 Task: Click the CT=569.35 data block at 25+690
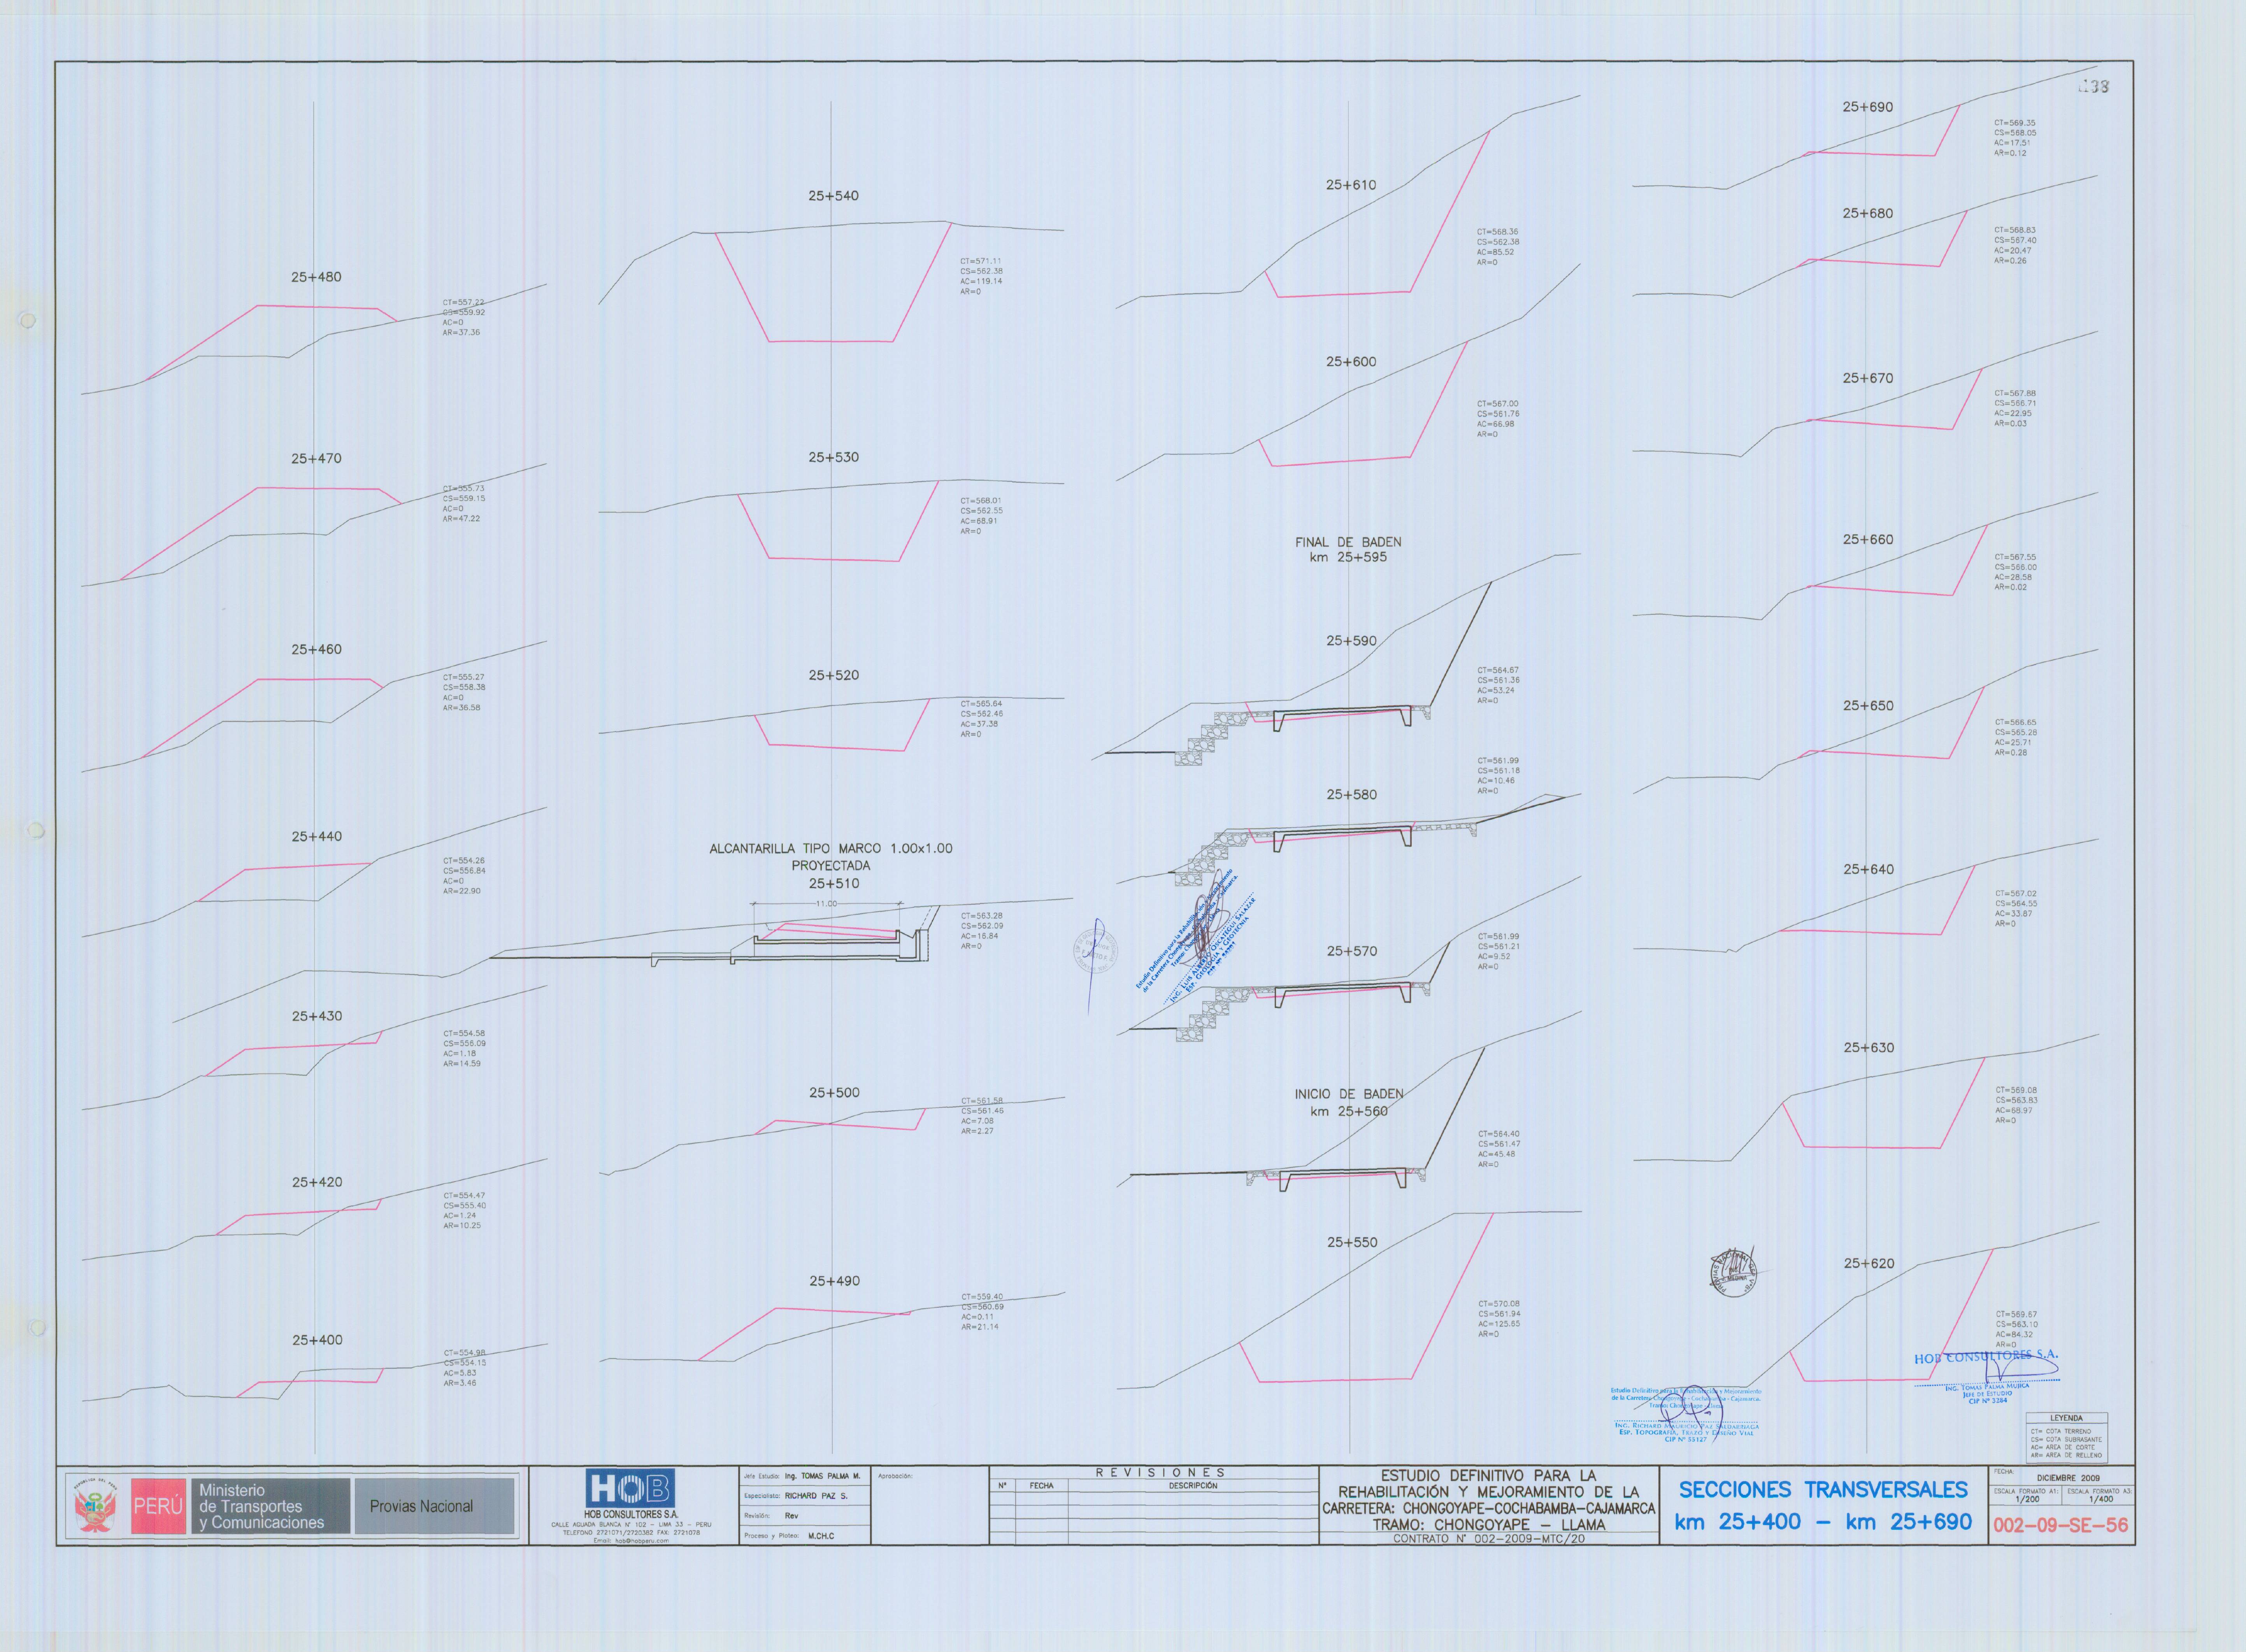pyautogui.click(x=2015, y=138)
